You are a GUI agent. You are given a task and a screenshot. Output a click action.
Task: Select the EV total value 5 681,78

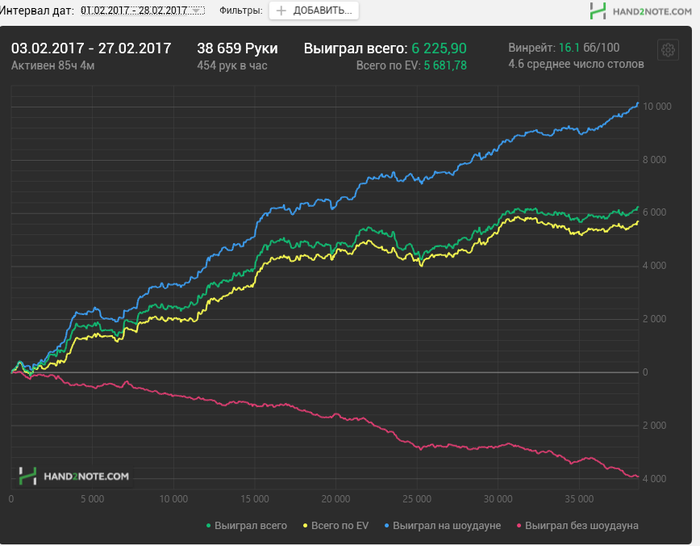click(x=445, y=66)
